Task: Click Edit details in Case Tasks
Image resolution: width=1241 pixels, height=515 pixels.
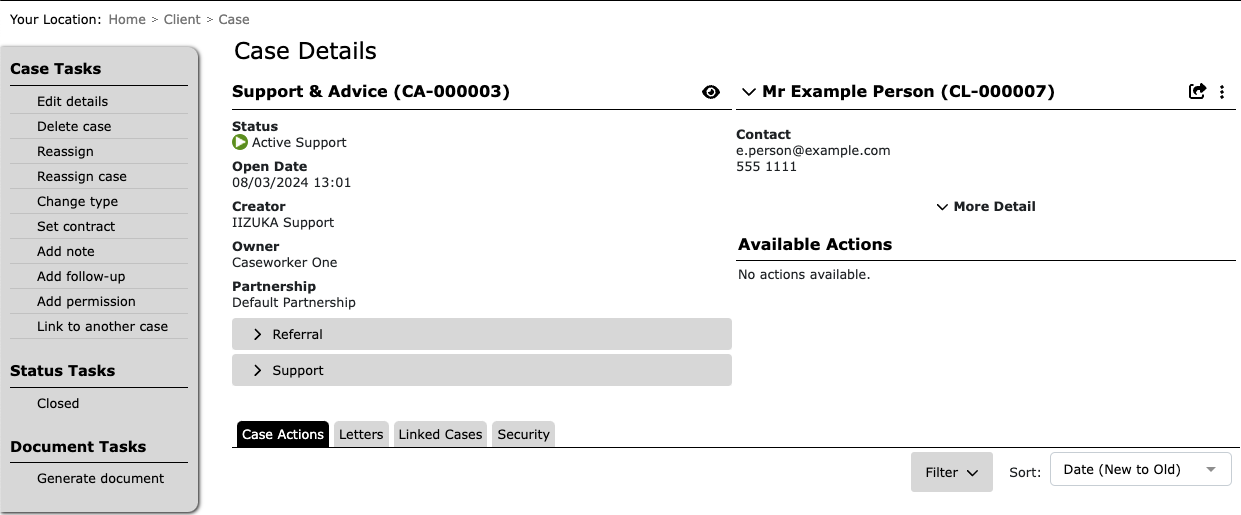Action: point(72,101)
